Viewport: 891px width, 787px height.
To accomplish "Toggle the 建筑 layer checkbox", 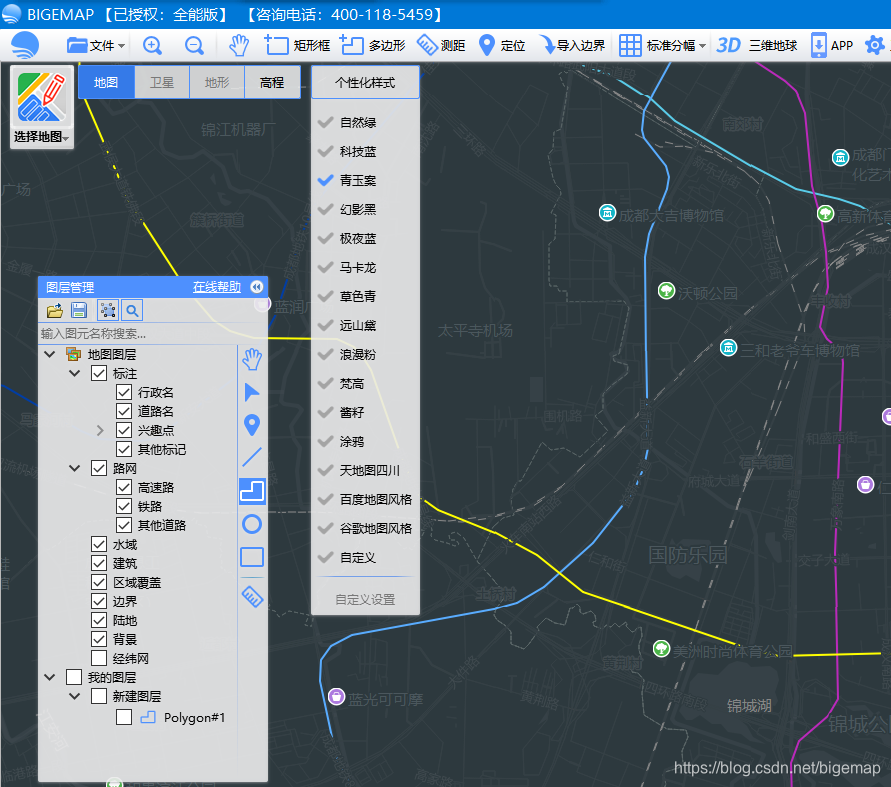I will pos(99,563).
